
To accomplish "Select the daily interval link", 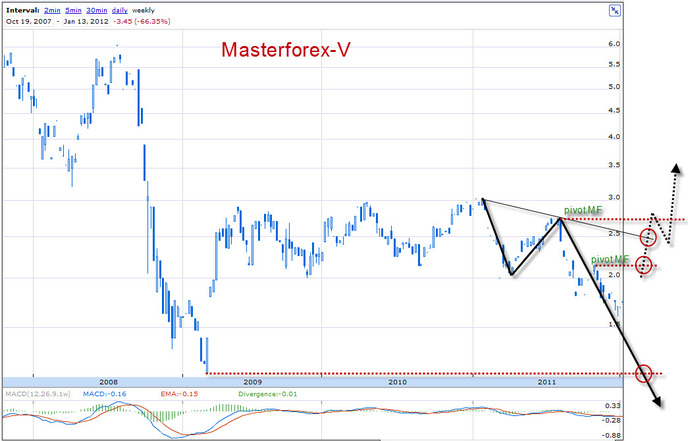I will click(x=120, y=10).
